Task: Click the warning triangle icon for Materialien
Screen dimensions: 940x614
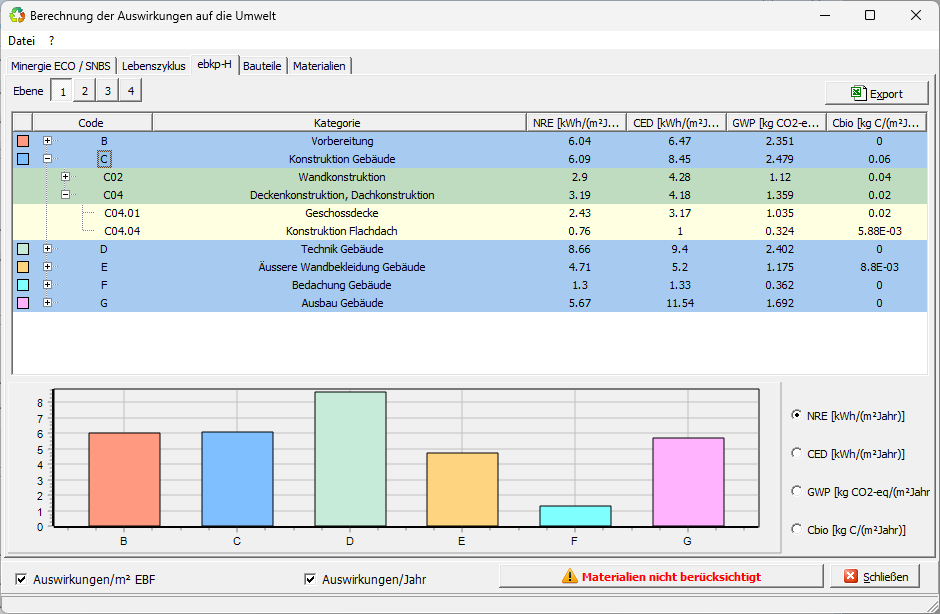Action: pyautogui.click(x=569, y=576)
